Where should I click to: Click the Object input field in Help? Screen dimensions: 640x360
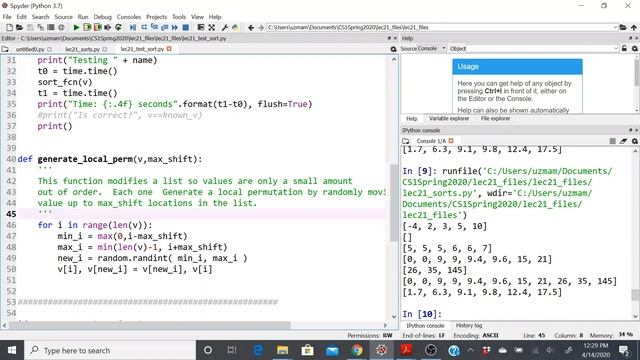point(543,49)
